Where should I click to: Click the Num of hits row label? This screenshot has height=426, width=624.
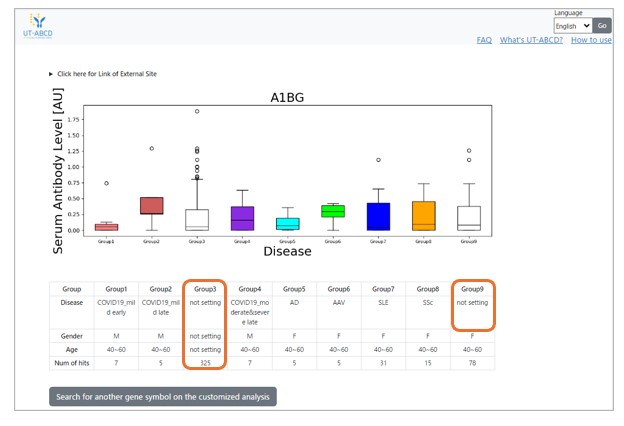point(71,362)
